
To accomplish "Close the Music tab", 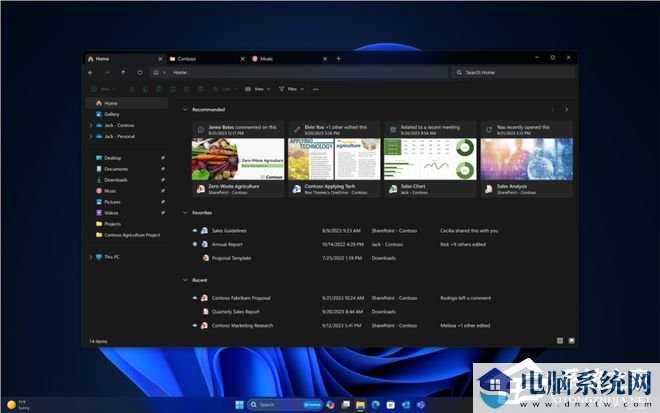I will [325, 59].
